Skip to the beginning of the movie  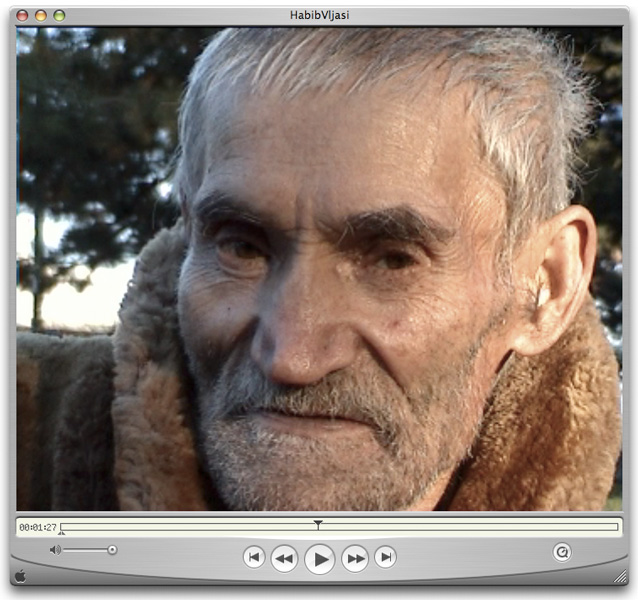click(x=254, y=557)
